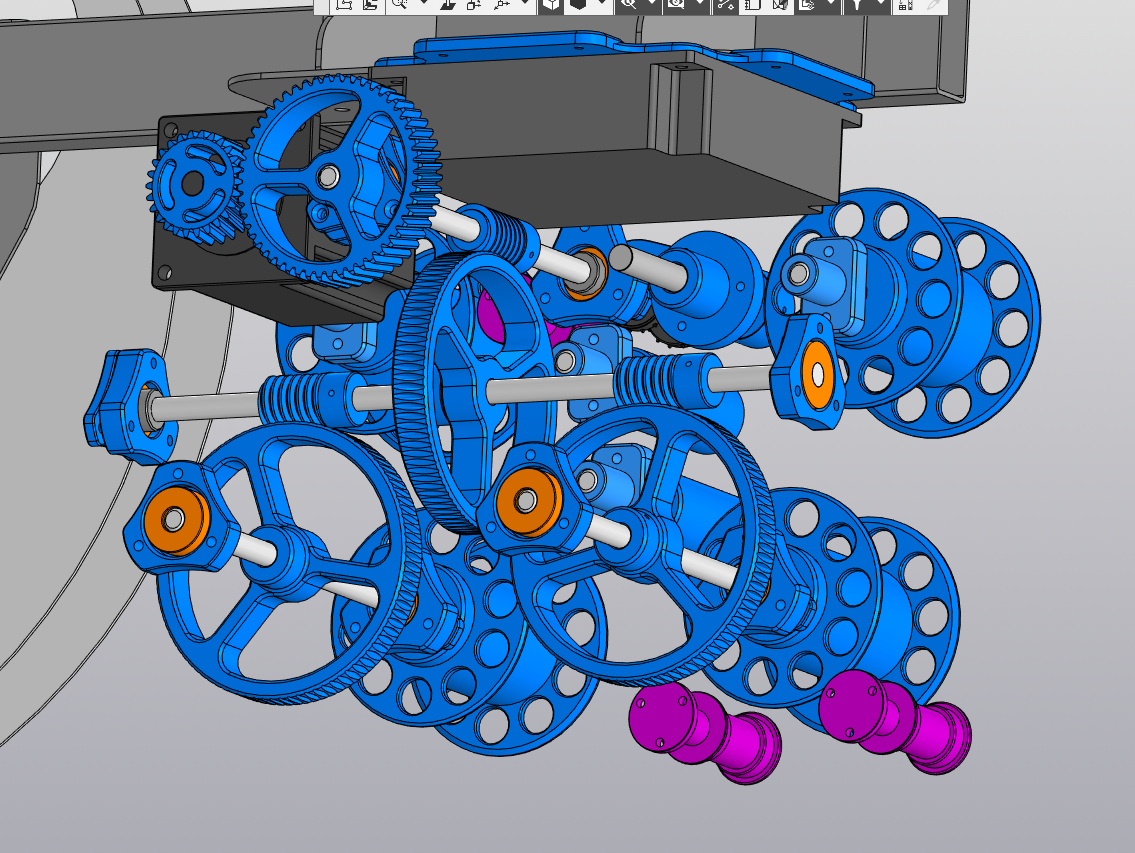Screen dimensions: 1135x853
Task: Select the right magenta spool
Action: pyautogui.click(x=895, y=720)
